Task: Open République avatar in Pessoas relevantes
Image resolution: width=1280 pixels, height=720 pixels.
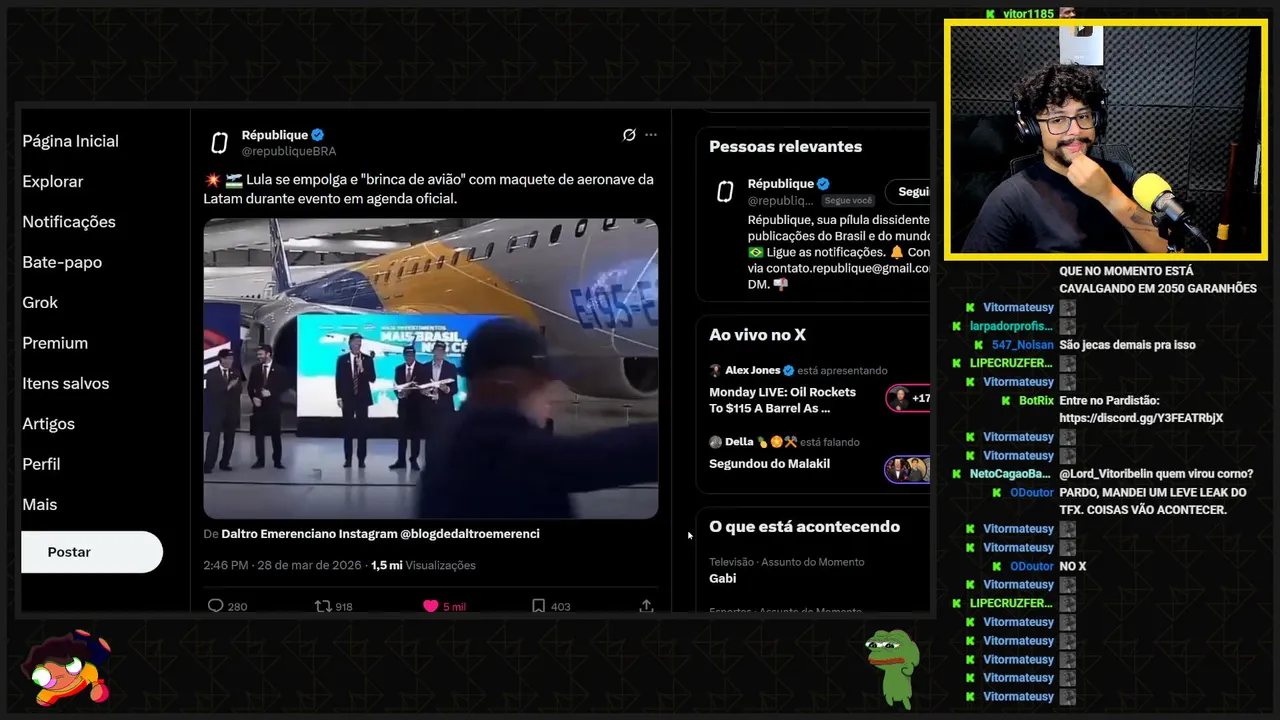Action: pos(725,192)
